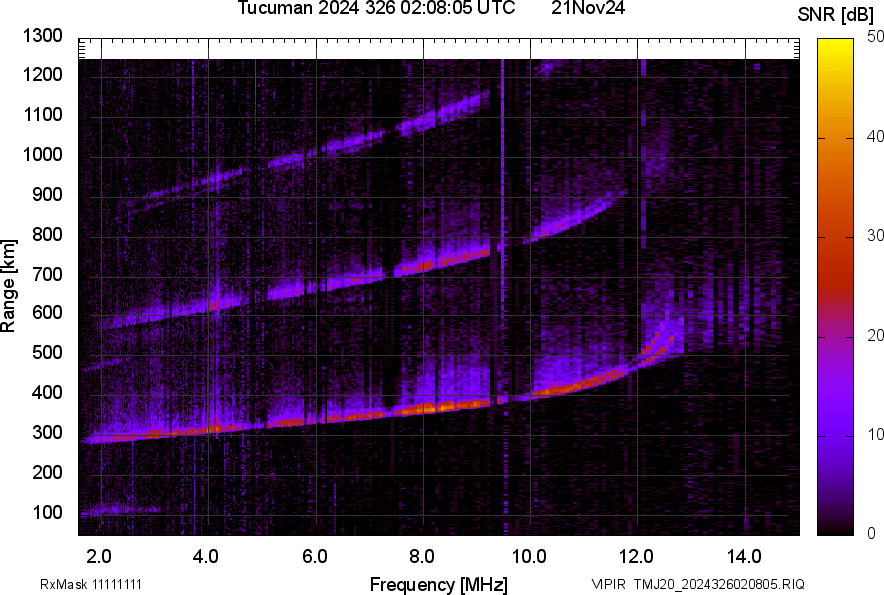Click the 21Nov24 date label
This screenshot has width=884, height=595.
(x=588, y=9)
